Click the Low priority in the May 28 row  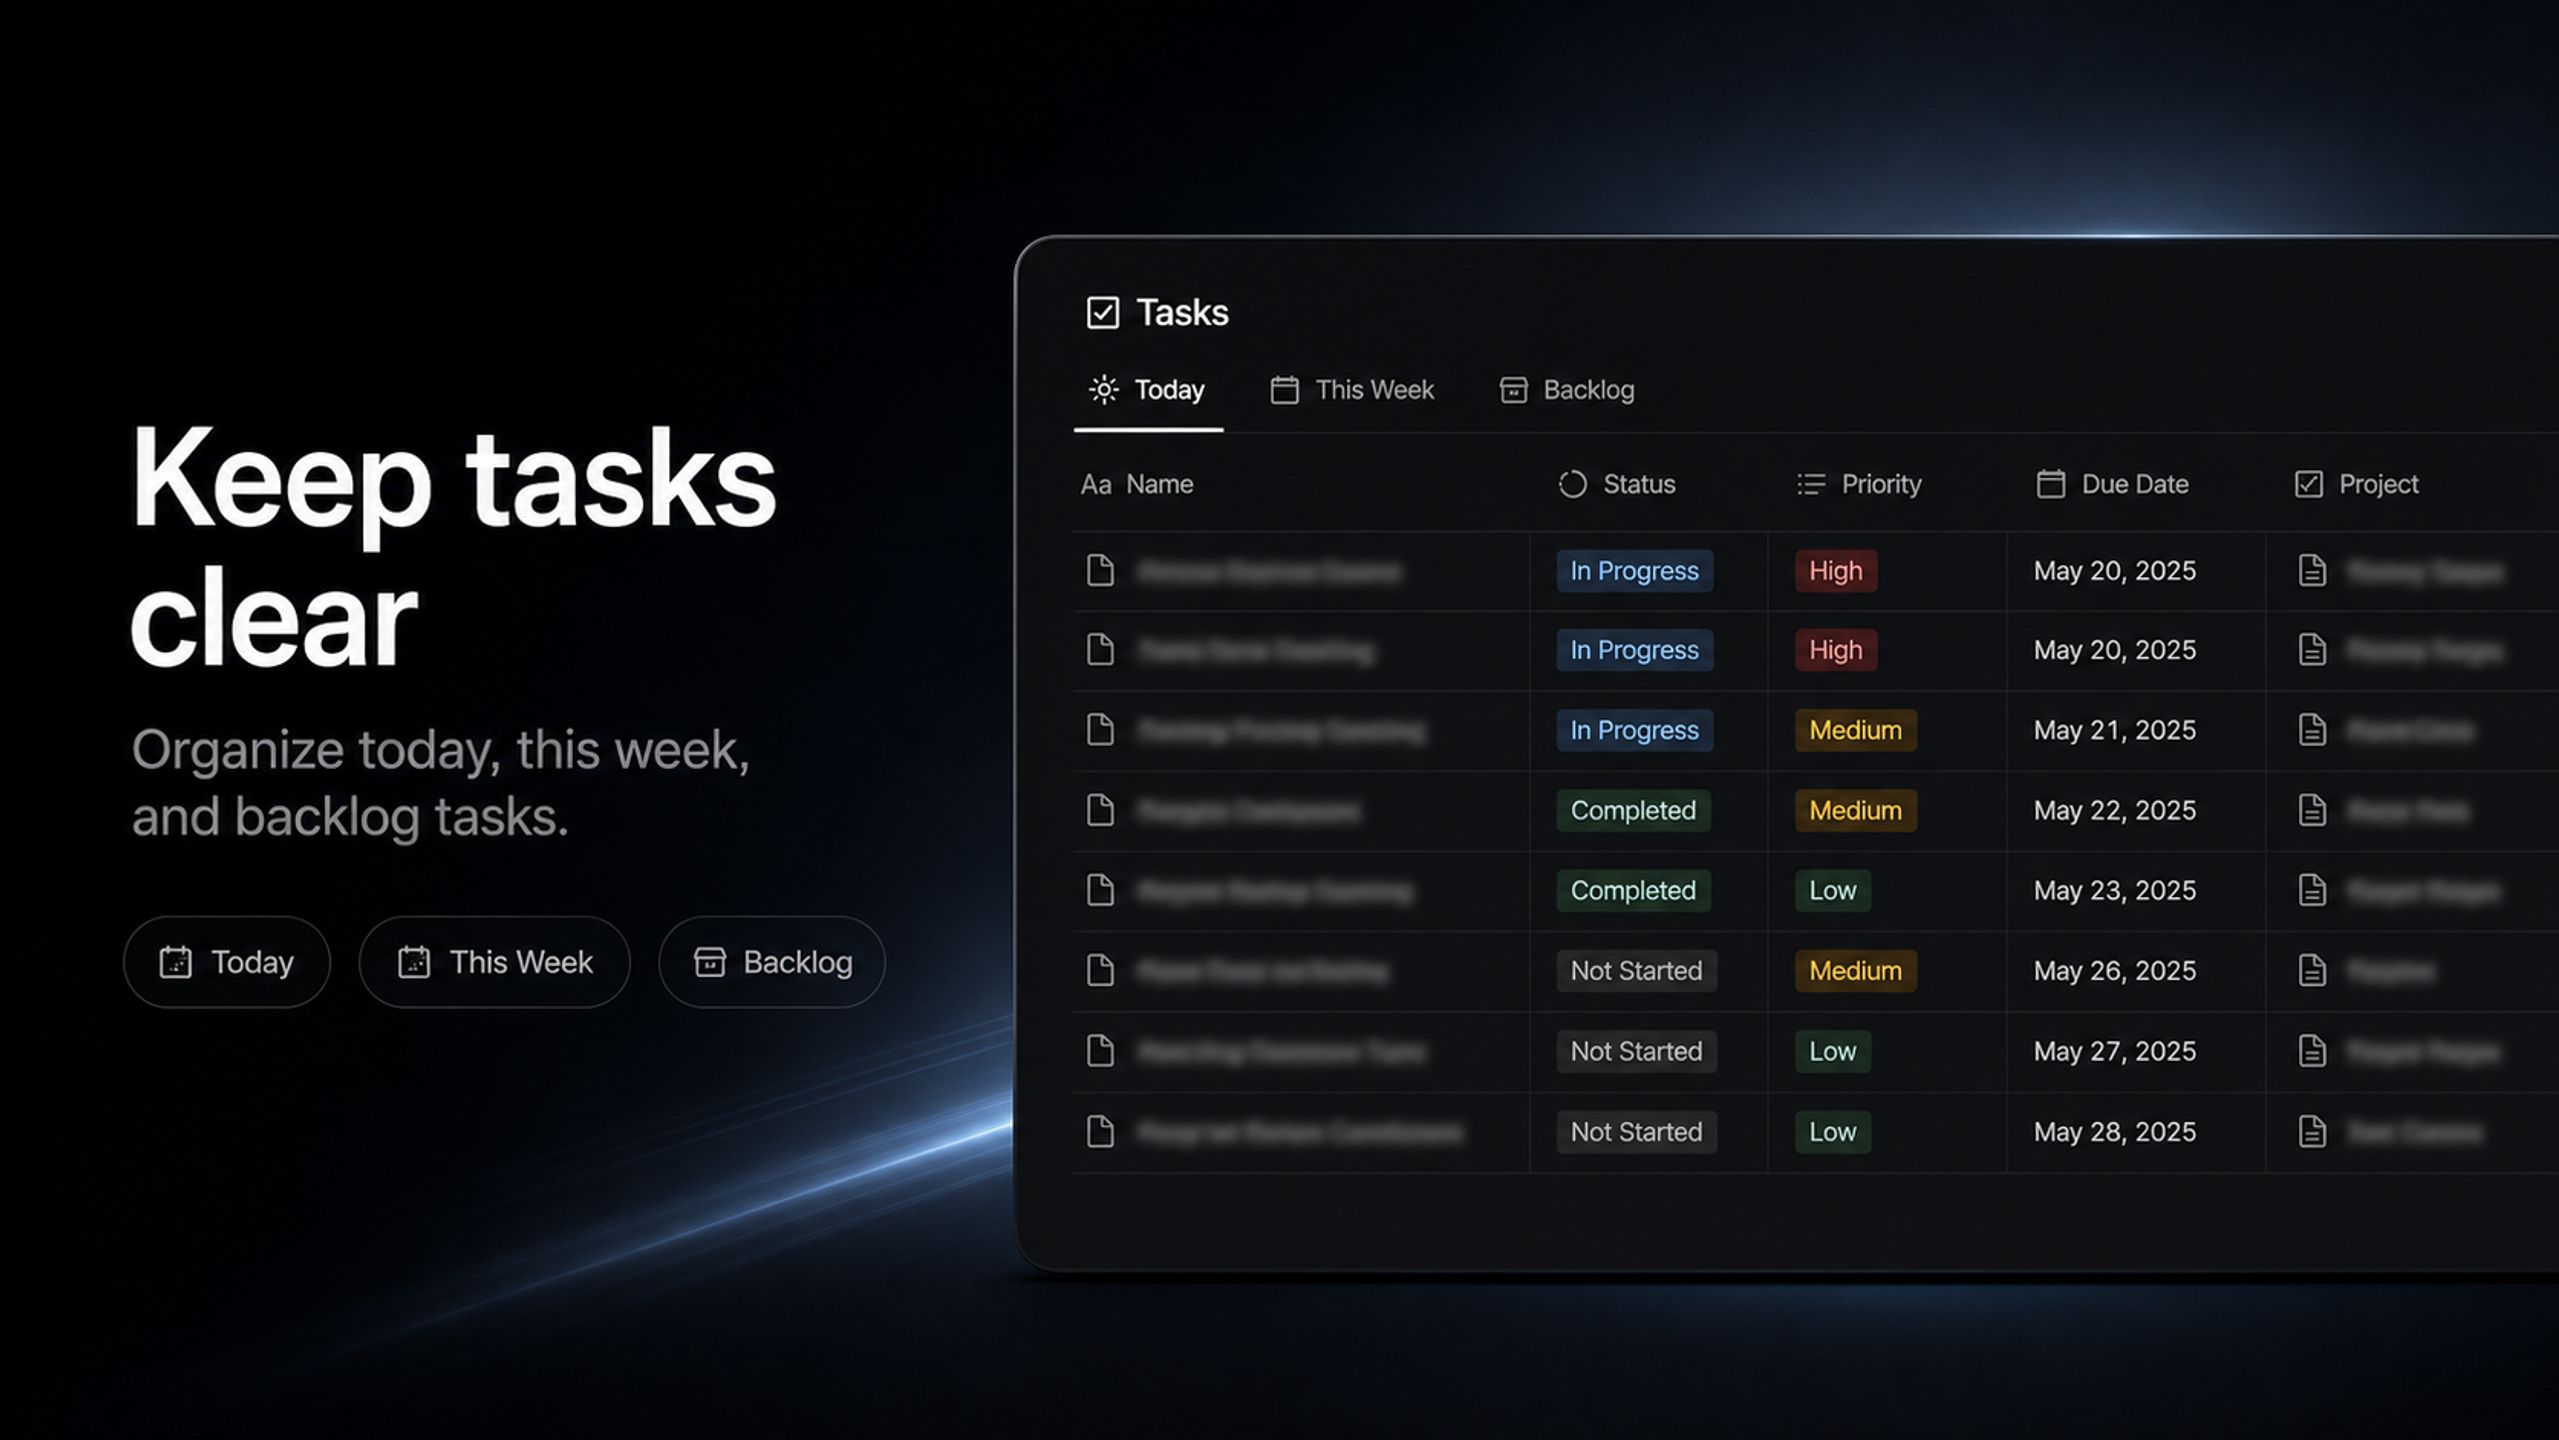(1832, 1131)
